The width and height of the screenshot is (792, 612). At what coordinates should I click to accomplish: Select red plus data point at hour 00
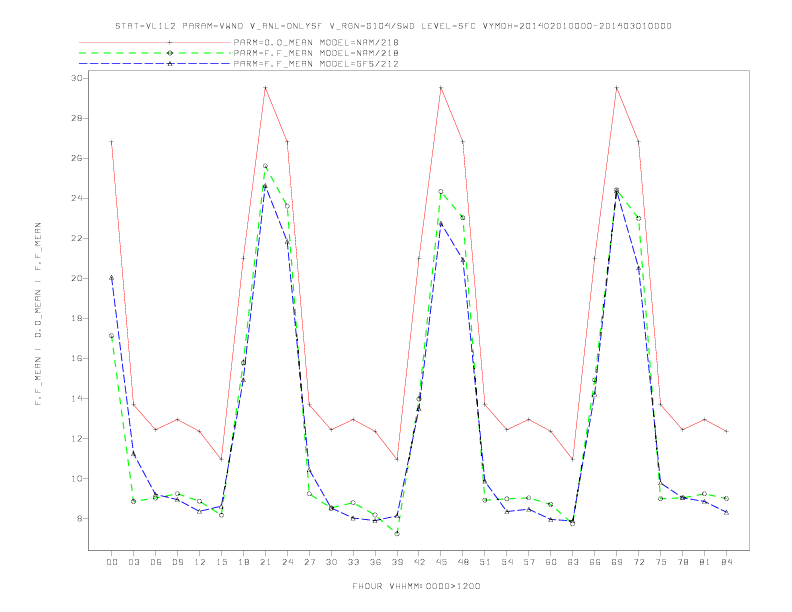coord(112,142)
